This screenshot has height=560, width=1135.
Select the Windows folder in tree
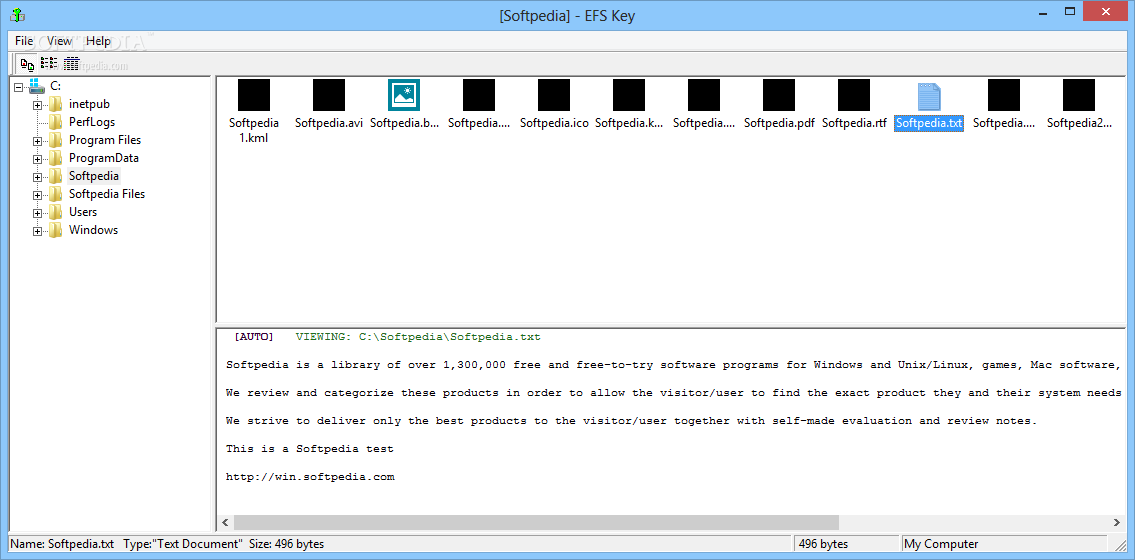coord(93,231)
